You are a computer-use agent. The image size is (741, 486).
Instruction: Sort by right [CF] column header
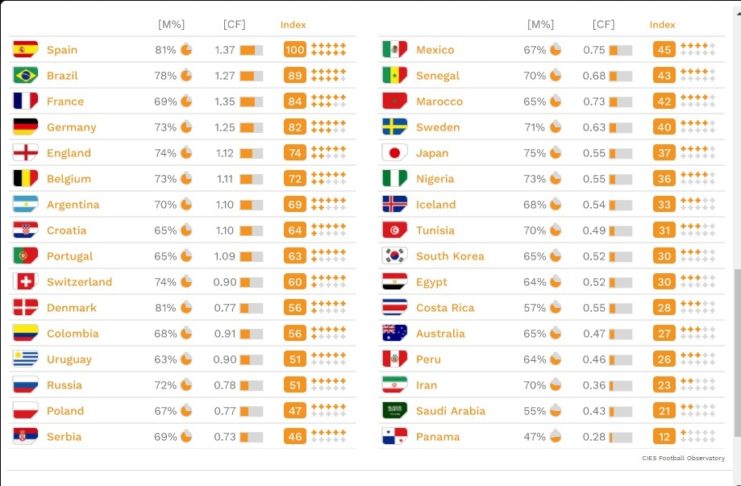click(603, 24)
